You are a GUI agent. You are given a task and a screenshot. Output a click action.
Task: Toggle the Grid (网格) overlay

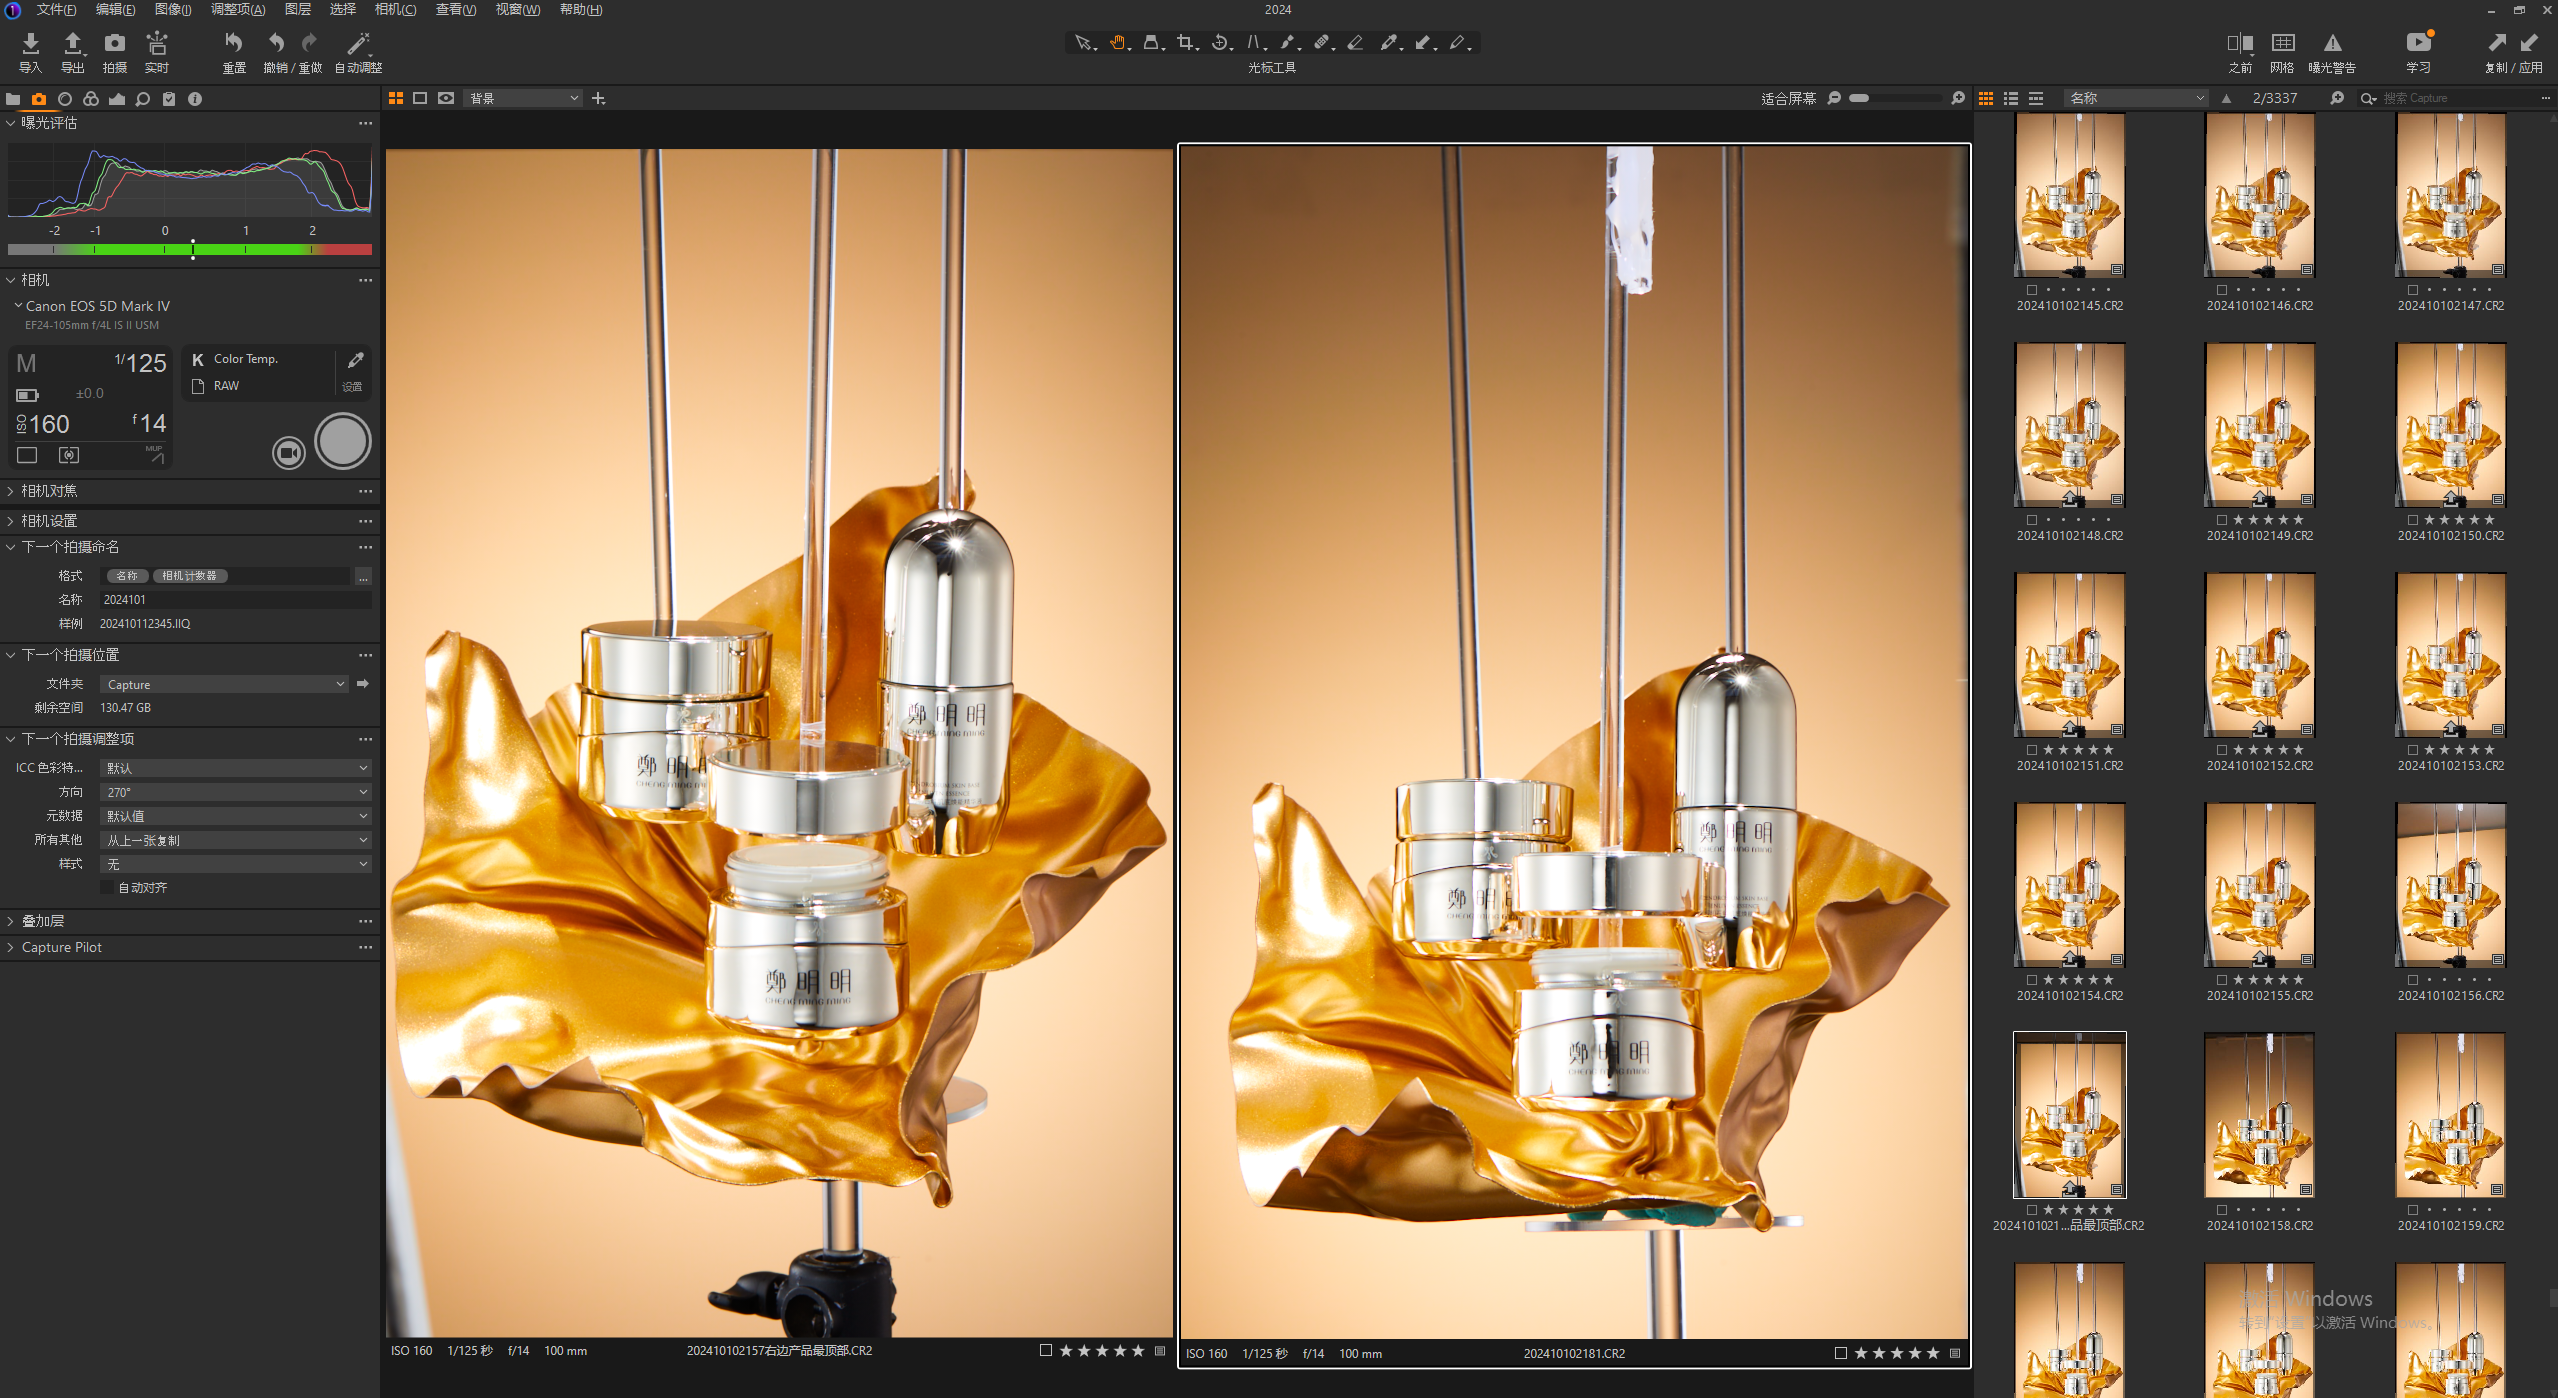click(2283, 52)
